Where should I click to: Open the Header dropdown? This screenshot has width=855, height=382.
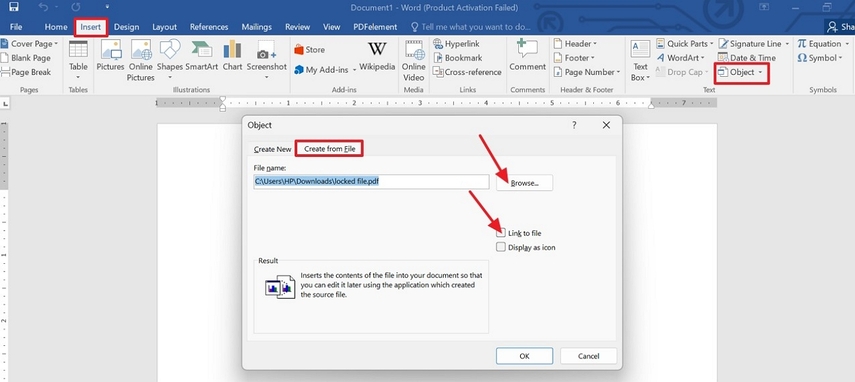(x=575, y=44)
